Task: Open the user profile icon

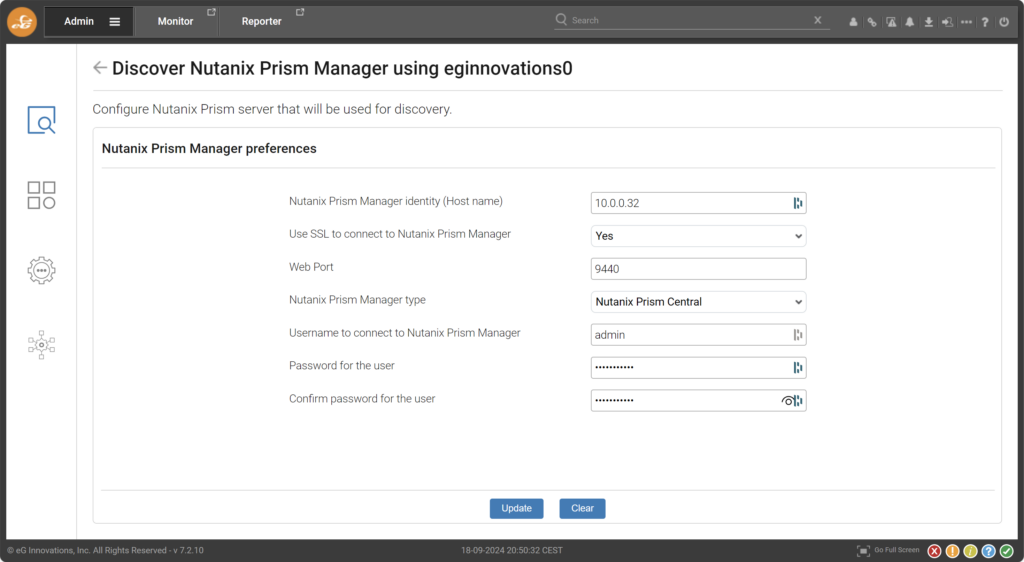Action: pos(853,22)
